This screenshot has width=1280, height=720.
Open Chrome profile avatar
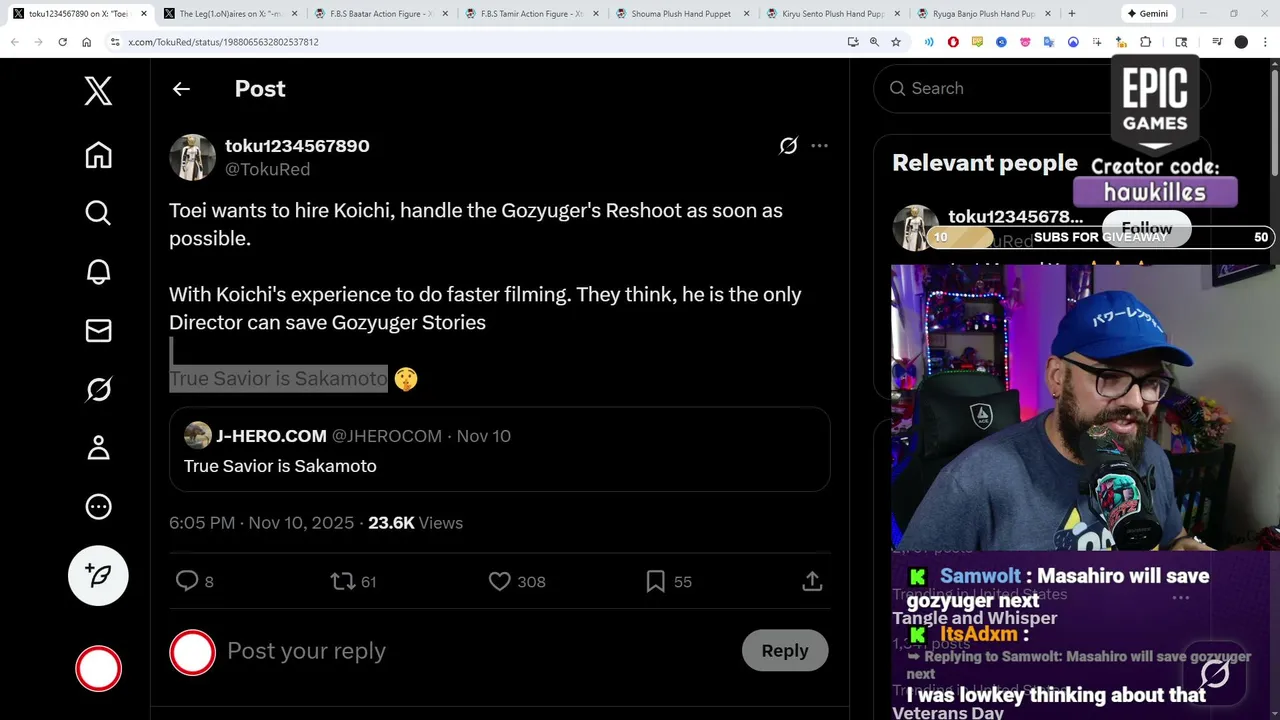(1241, 42)
